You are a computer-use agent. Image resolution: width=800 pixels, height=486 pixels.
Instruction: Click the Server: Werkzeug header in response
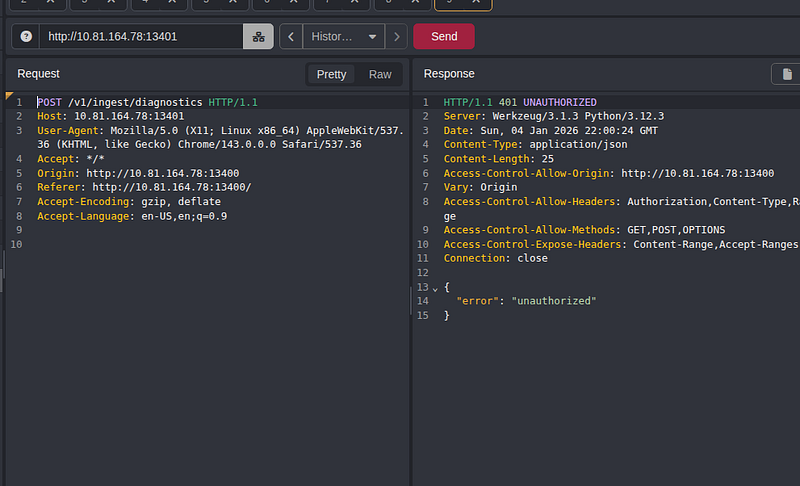tap(554, 116)
